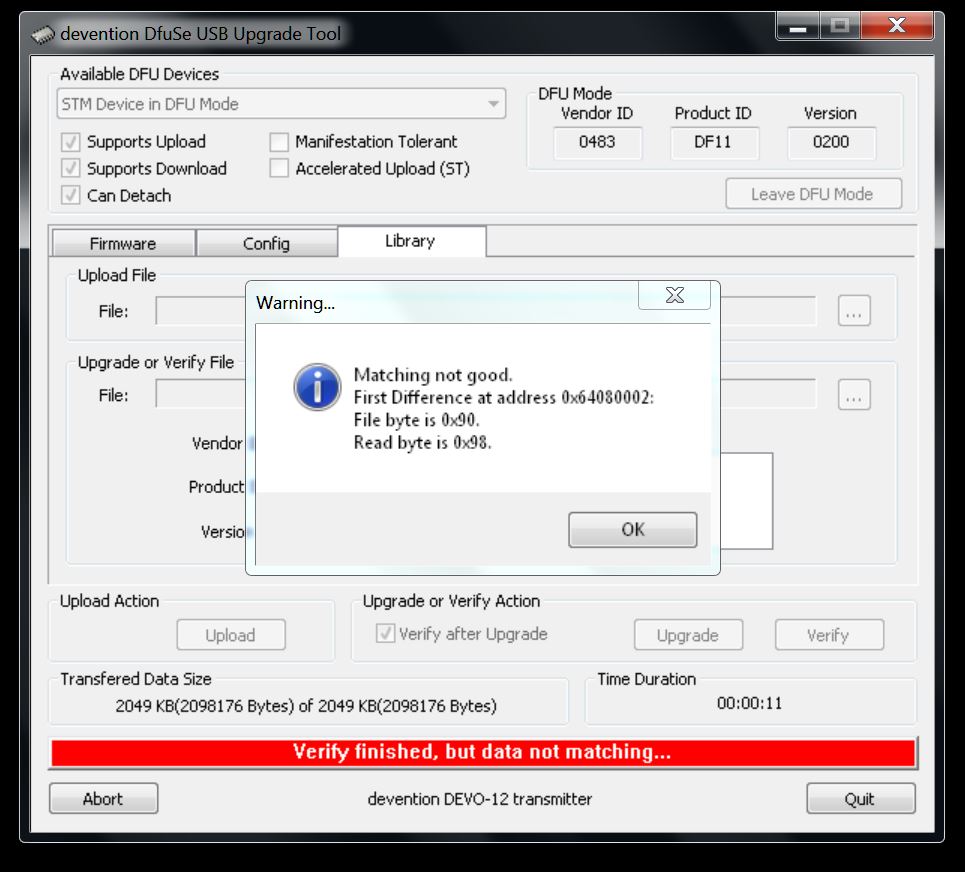The height and width of the screenshot is (872, 965).
Task: Click the Time Duration value 00:00:11
Action: [x=749, y=703]
